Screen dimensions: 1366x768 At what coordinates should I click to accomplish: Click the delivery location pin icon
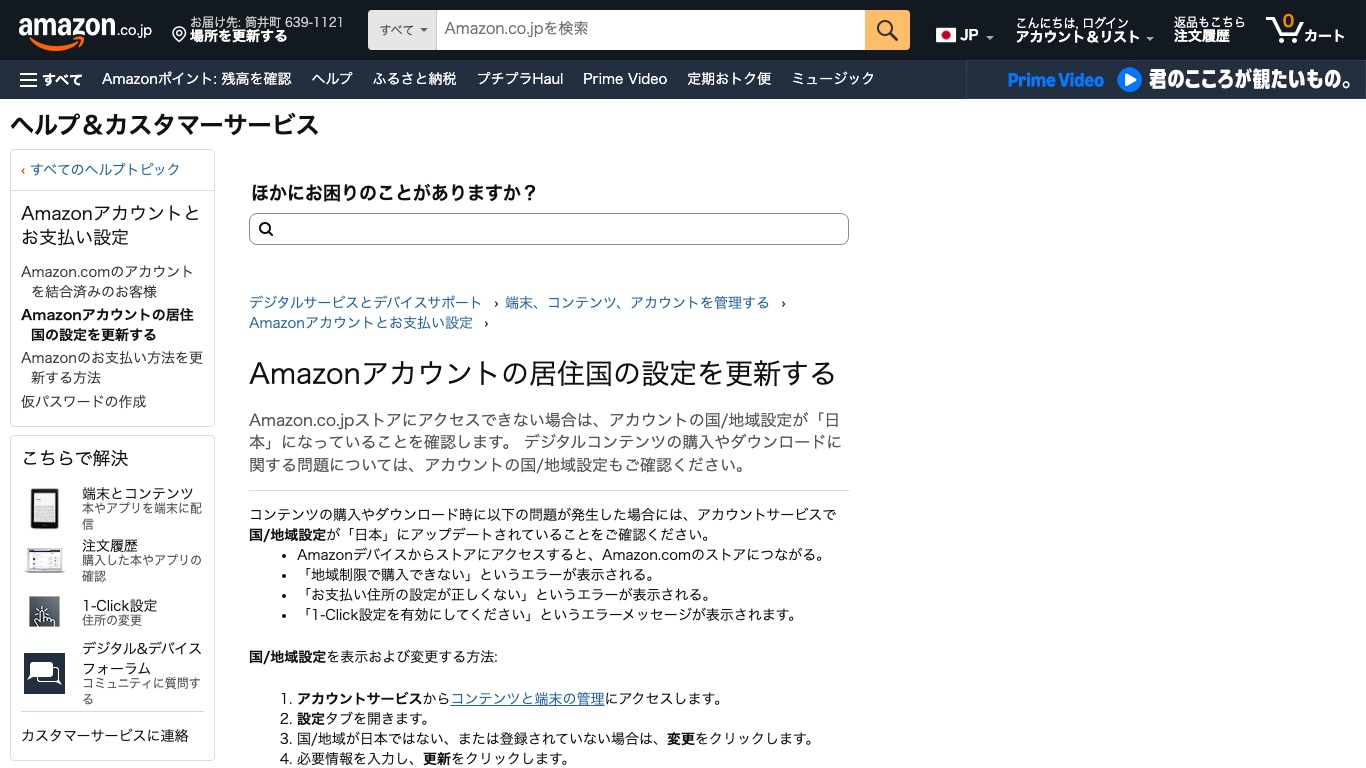pos(179,35)
